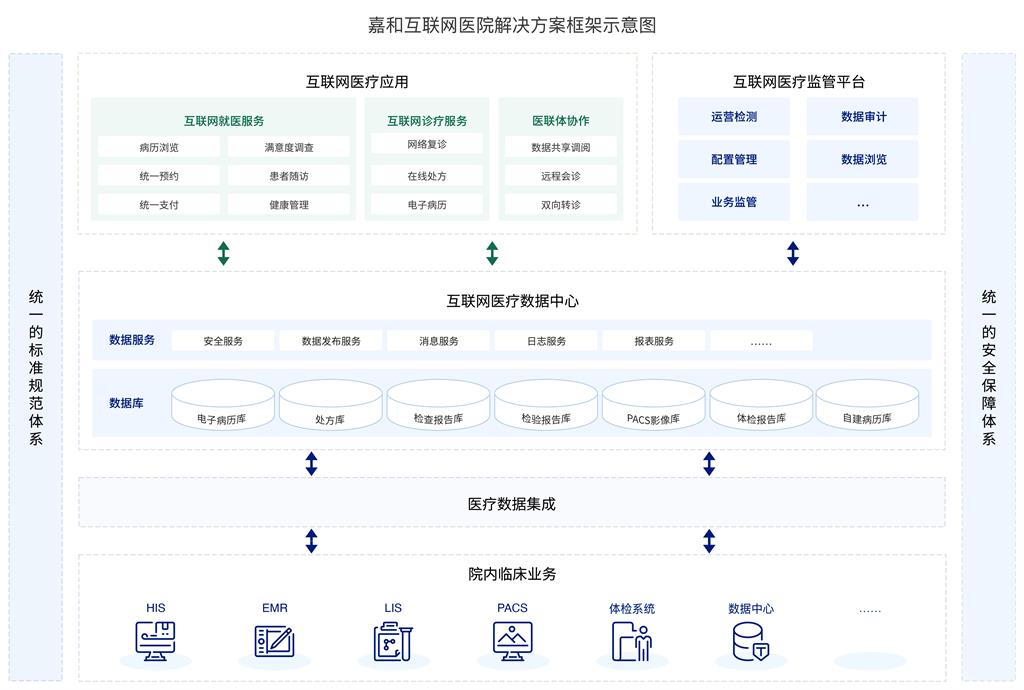The height and width of the screenshot is (690, 1024).
Task: Click the green arrow below 互联网就医服务
Action: (x=223, y=253)
